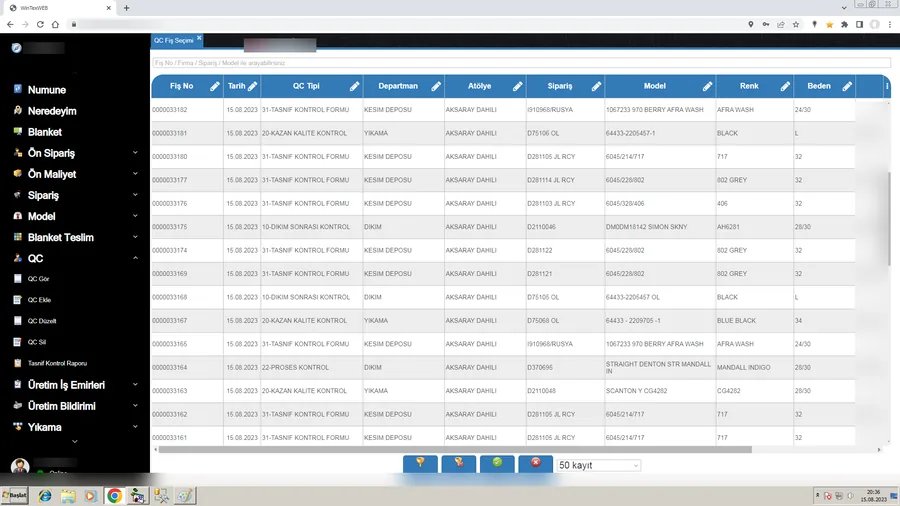
Task: Click the table horizontal scrollbar
Action: (455, 450)
